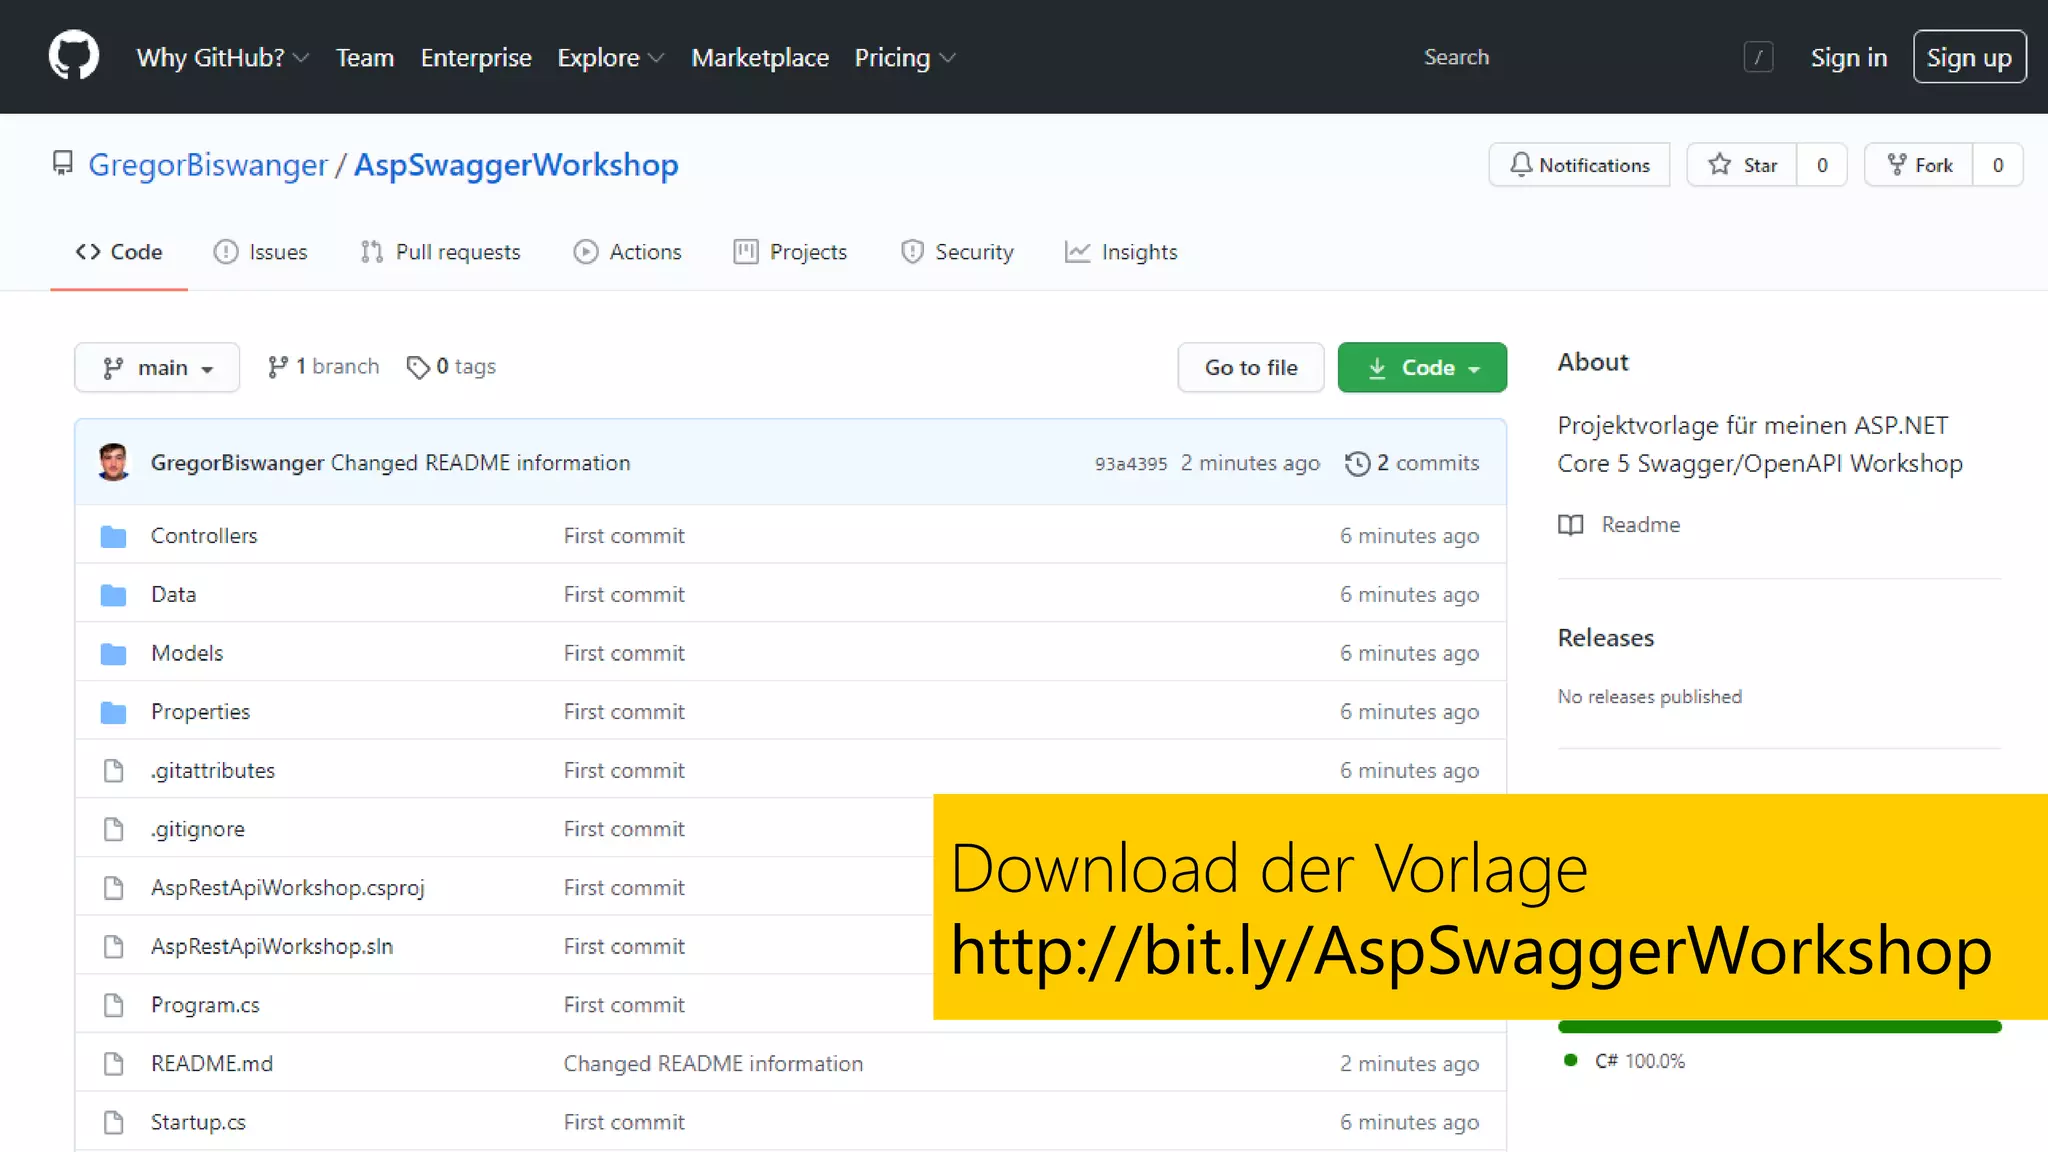The height and width of the screenshot is (1152, 2048).
Task: Open the main branch dropdown
Action: pyautogui.click(x=157, y=367)
